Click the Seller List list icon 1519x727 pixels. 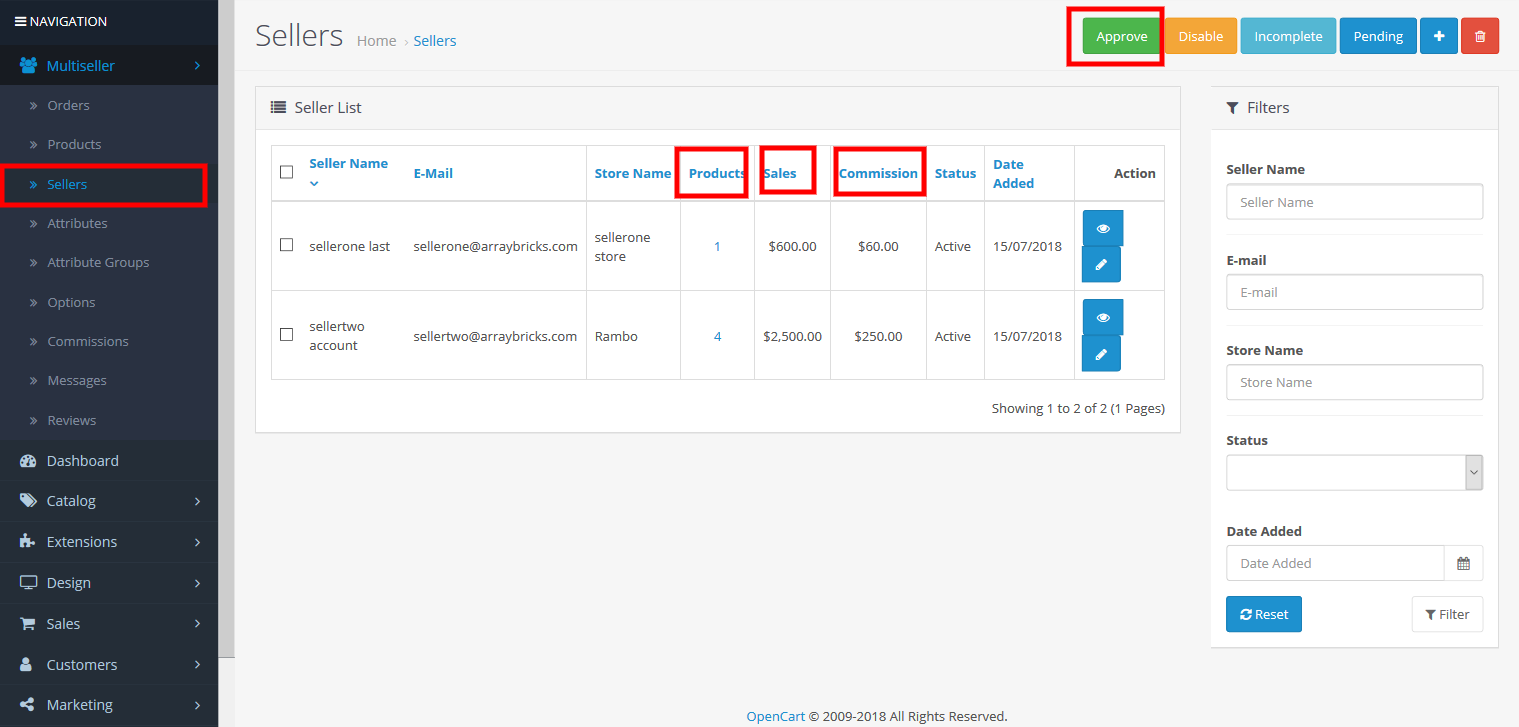pyautogui.click(x=279, y=107)
